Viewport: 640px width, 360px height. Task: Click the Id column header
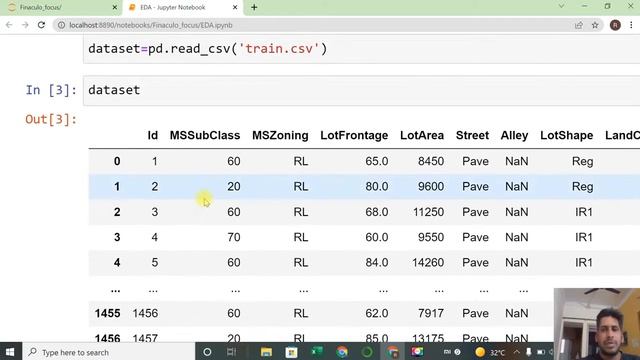[x=153, y=136]
